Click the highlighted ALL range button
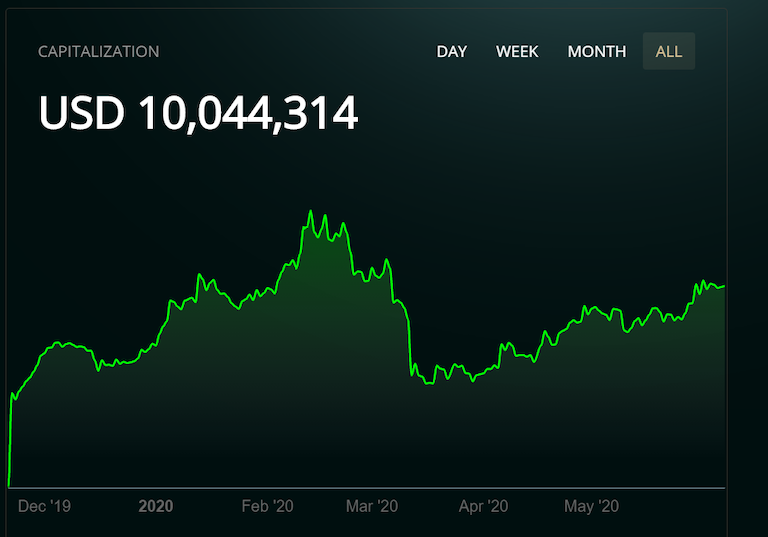The image size is (768, 537). pyautogui.click(x=669, y=51)
